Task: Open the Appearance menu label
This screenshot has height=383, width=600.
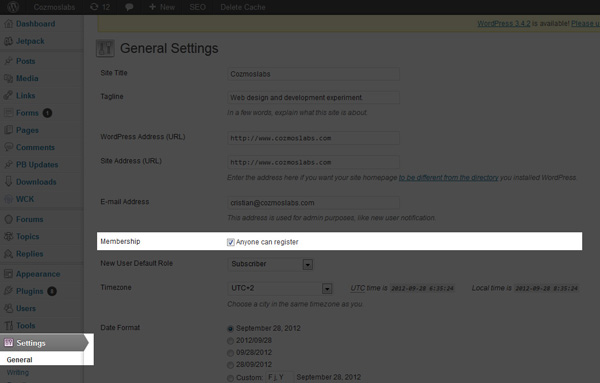Action: [38, 274]
